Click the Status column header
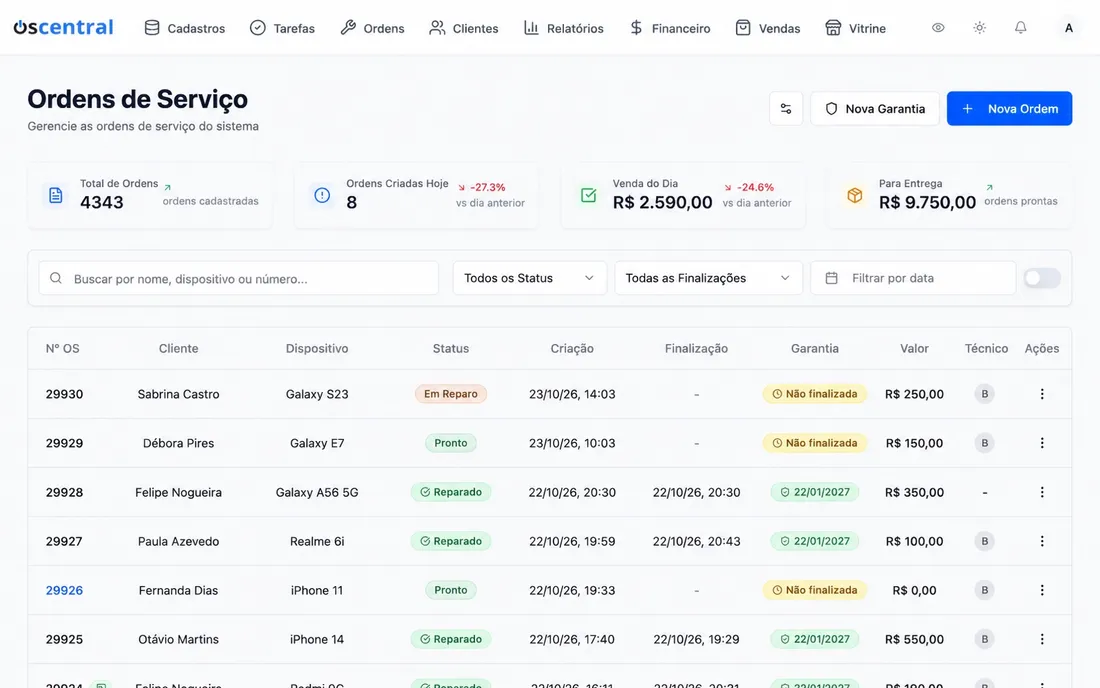The height and width of the screenshot is (688, 1100). pyautogui.click(x=450, y=349)
